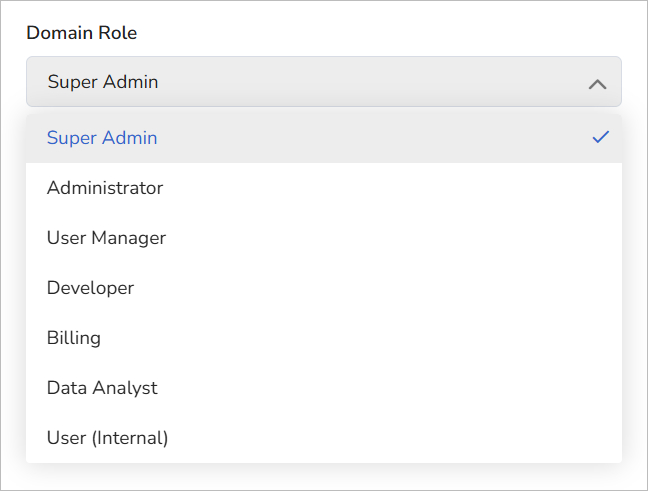The width and height of the screenshot is (648, 491).
Task: Assign the Data Analyst role
Action: point(102,388)
